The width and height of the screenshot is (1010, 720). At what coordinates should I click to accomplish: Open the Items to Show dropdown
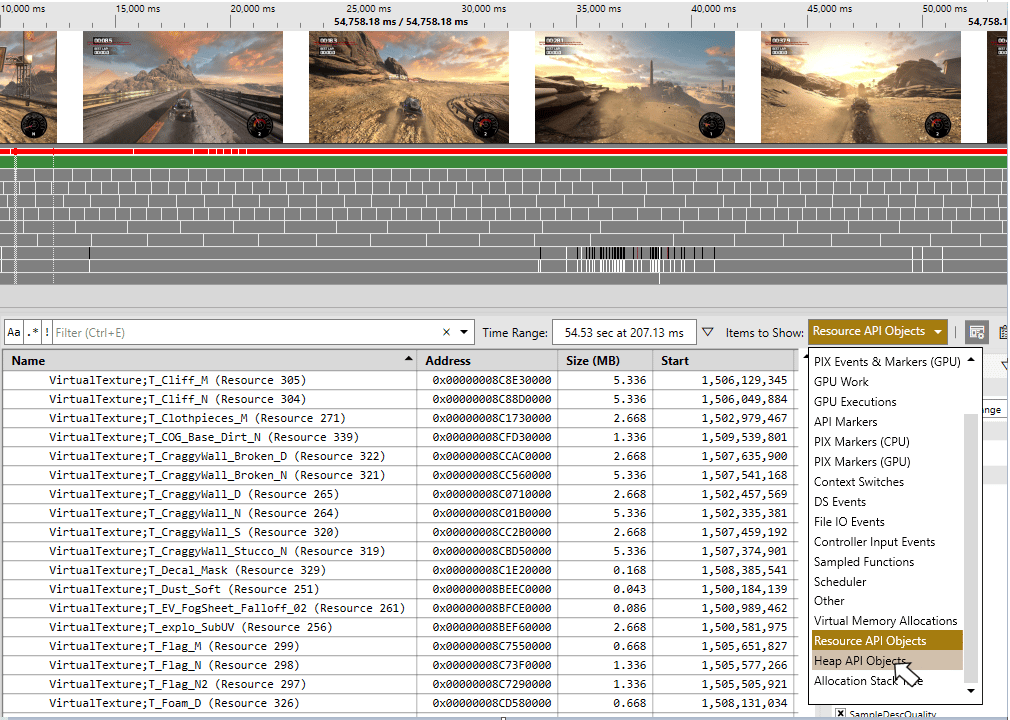point(877,332)
